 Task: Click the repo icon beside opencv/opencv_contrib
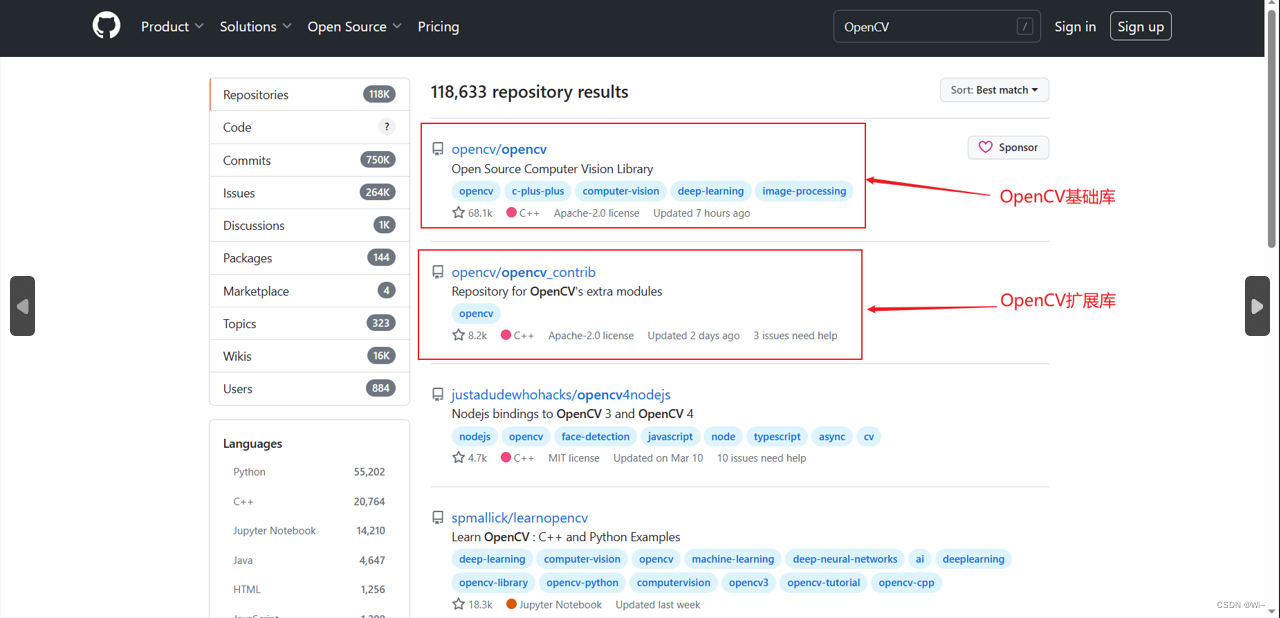(x=438, y=272)
